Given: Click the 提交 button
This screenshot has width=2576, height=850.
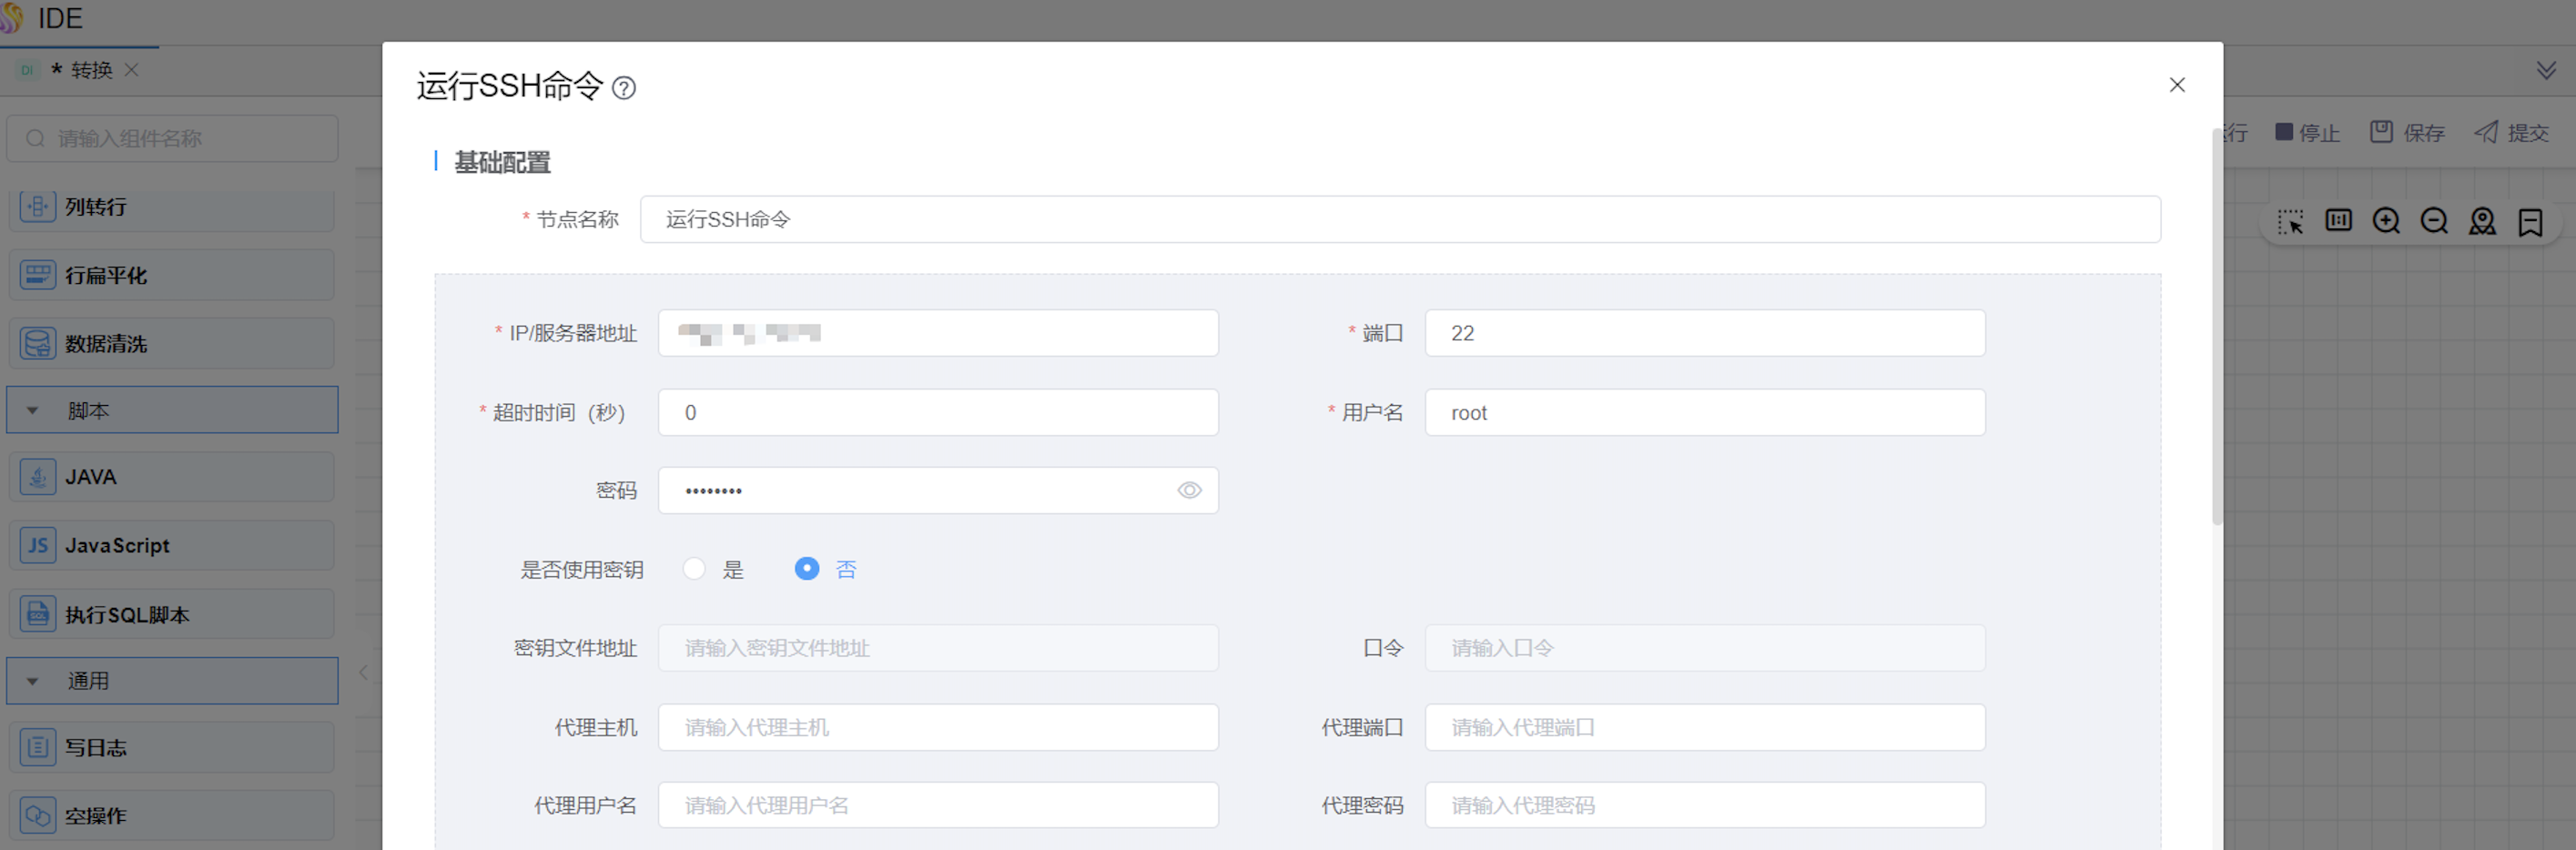Looking at the screenshot, I should coord(2511,133).
